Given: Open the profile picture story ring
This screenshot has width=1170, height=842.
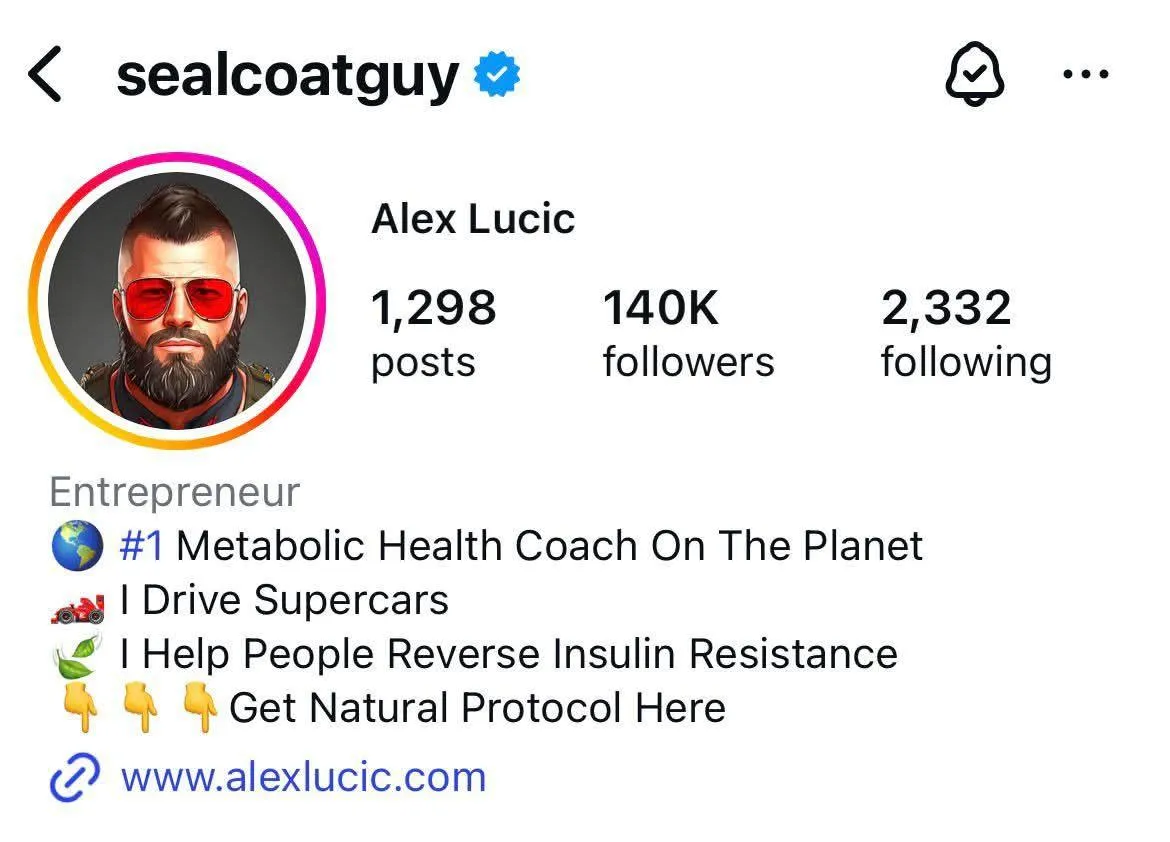Looking at the screenshot, I should coord(178,301).
